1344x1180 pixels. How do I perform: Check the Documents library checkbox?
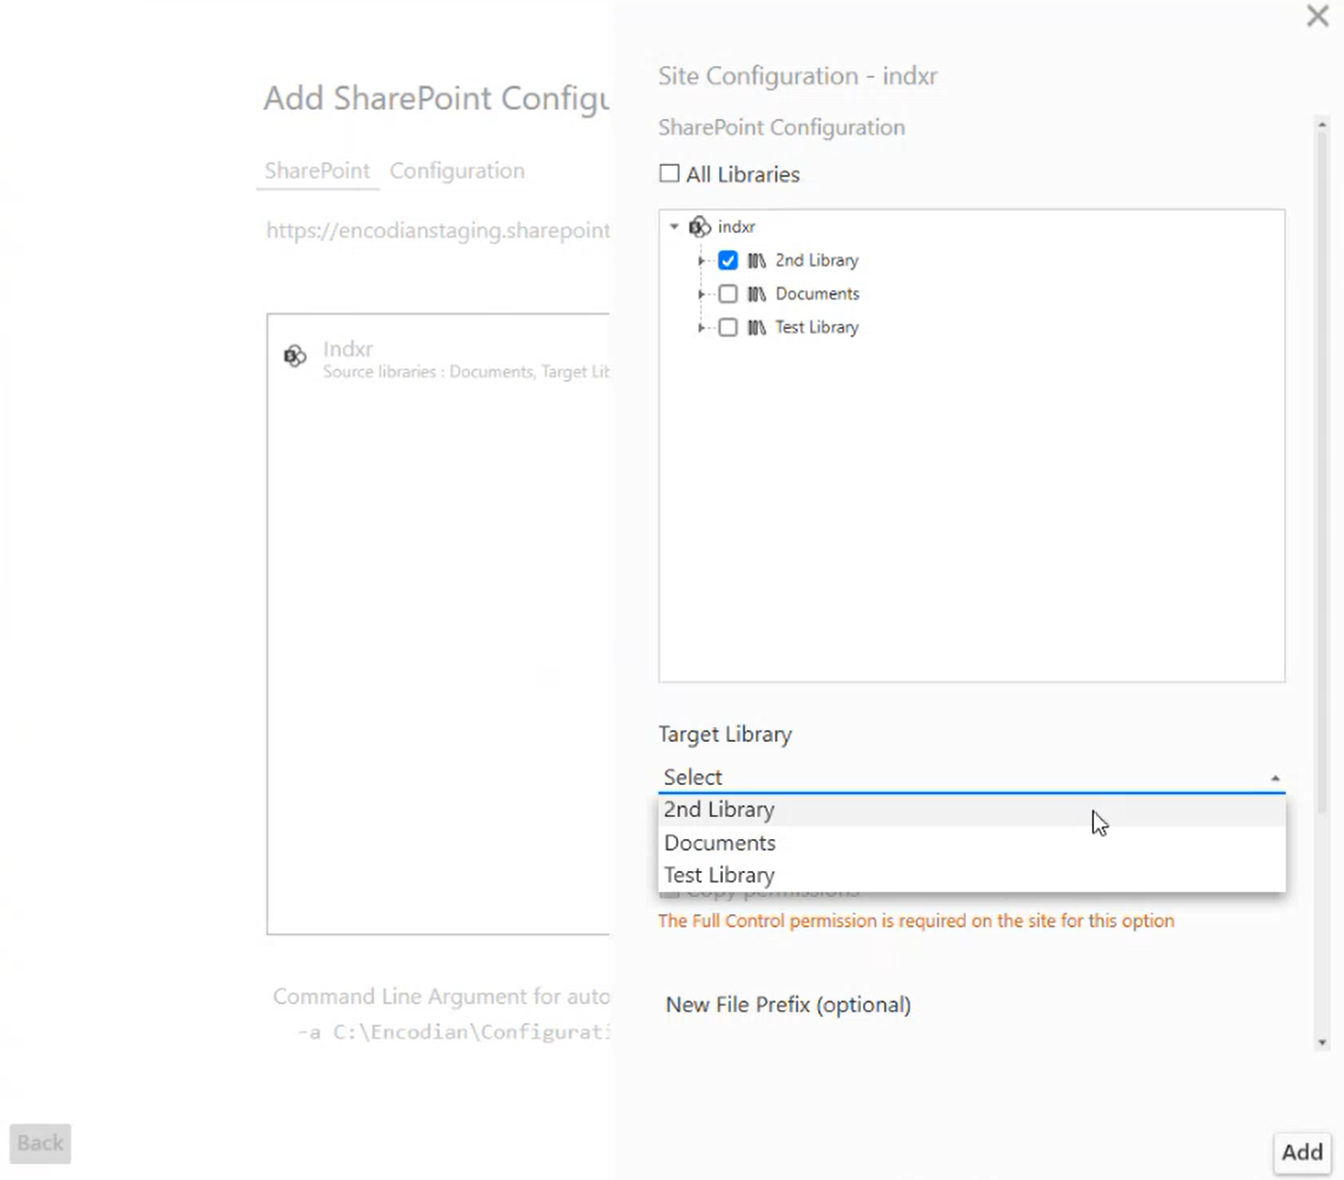[728, 294]
